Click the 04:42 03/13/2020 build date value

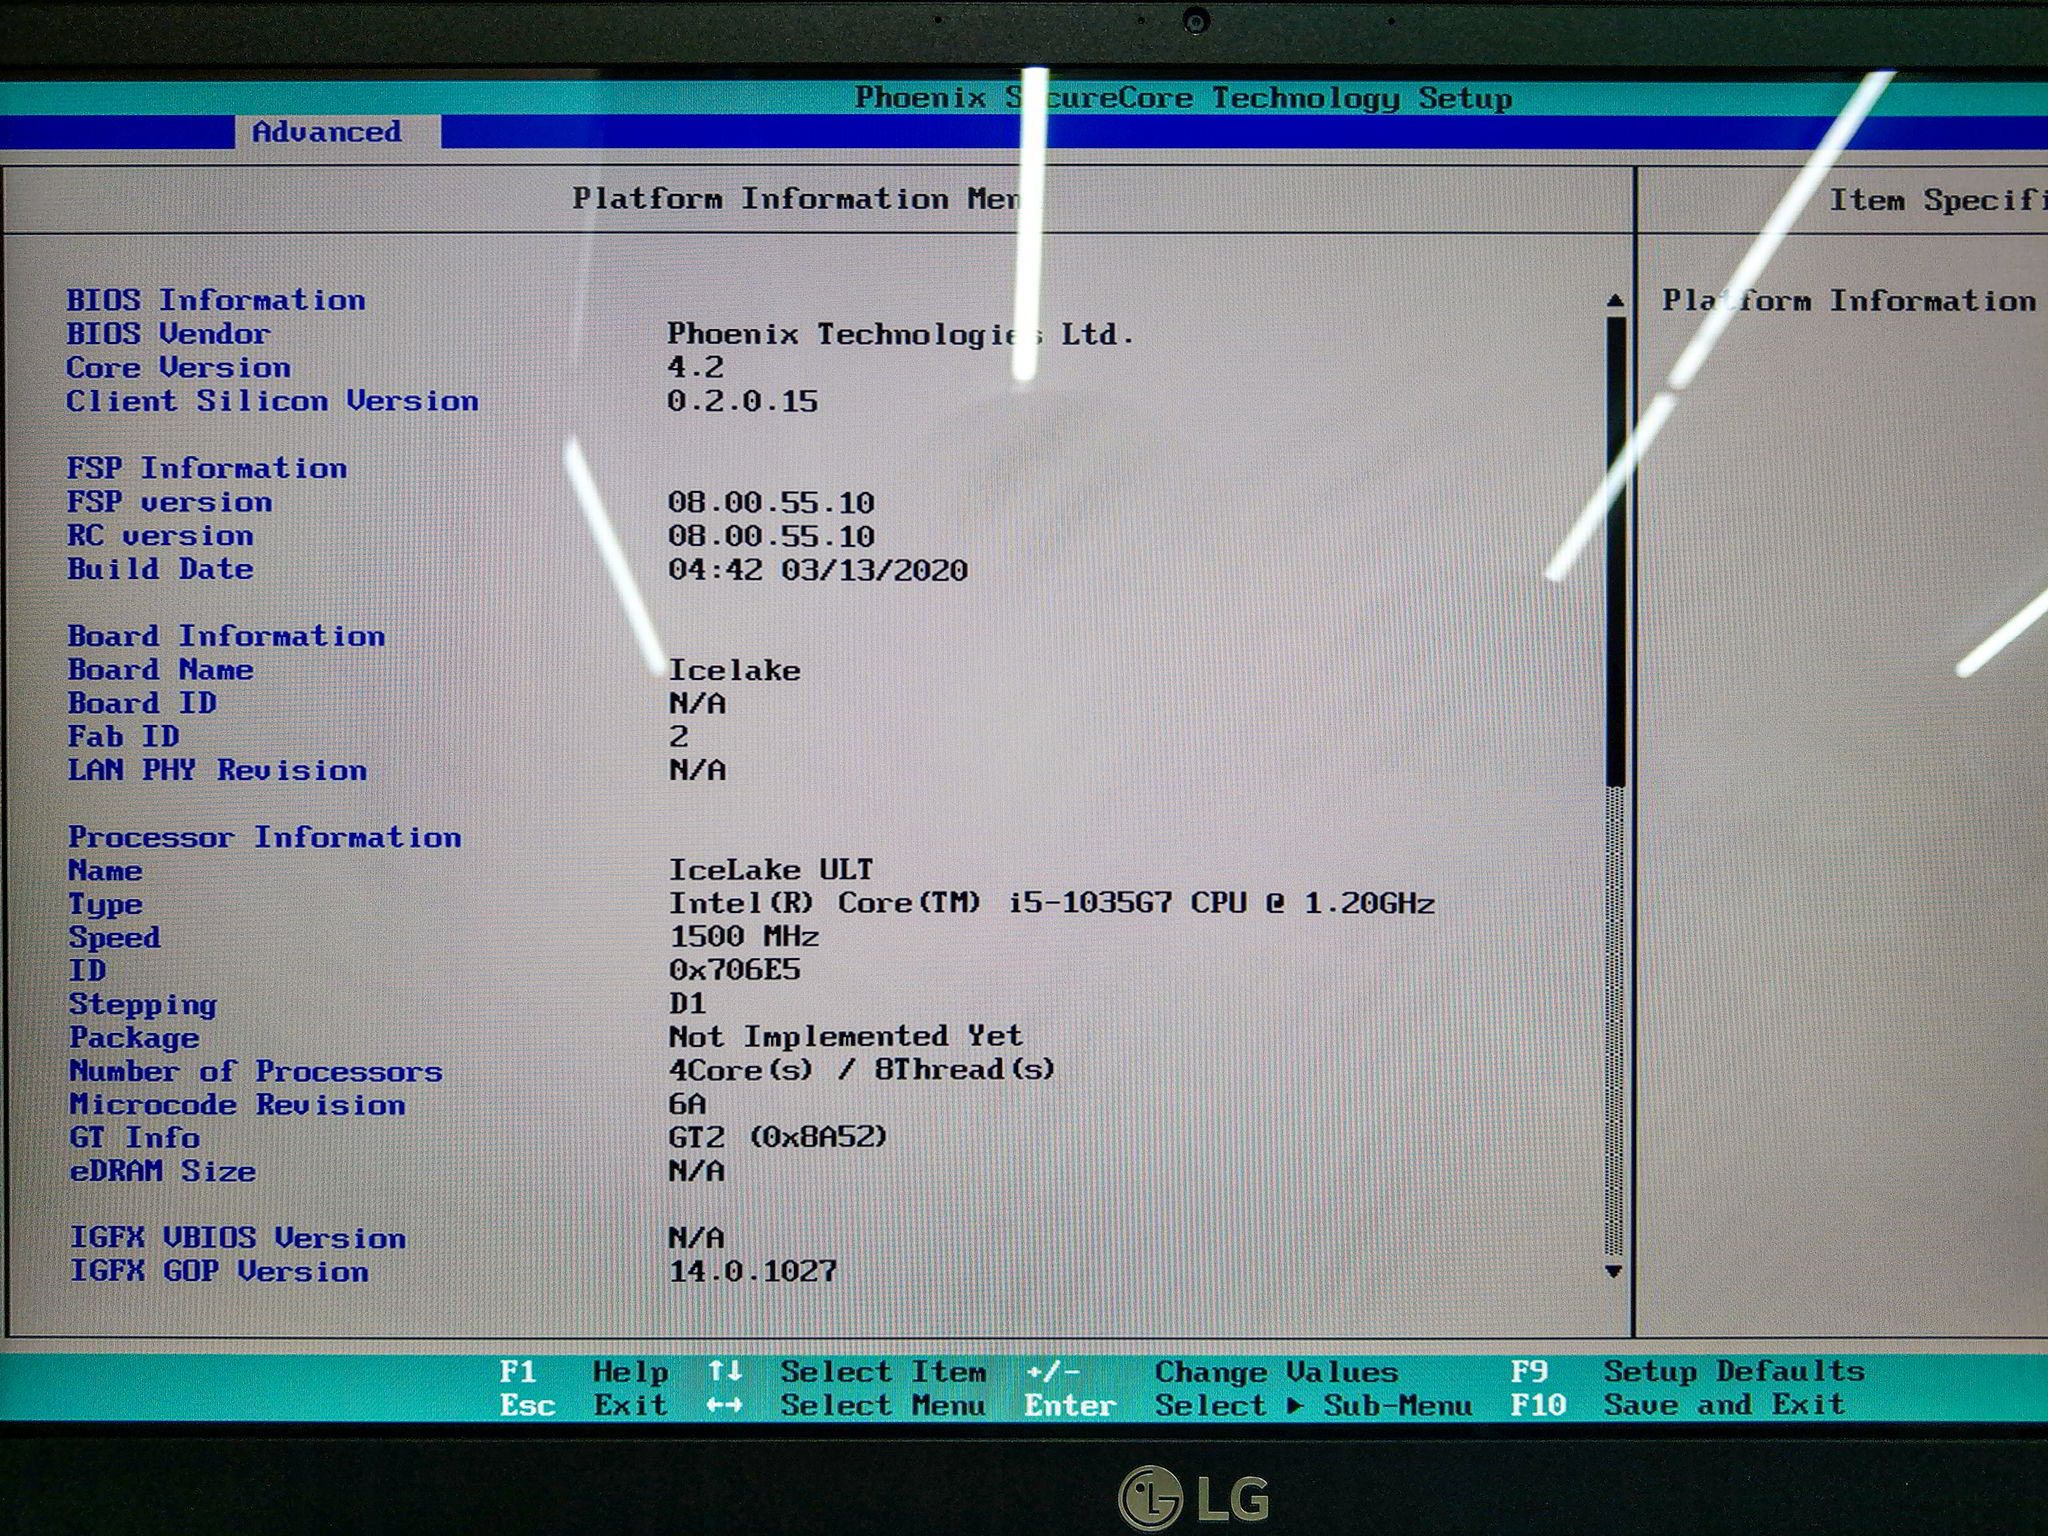pos(818,570)
